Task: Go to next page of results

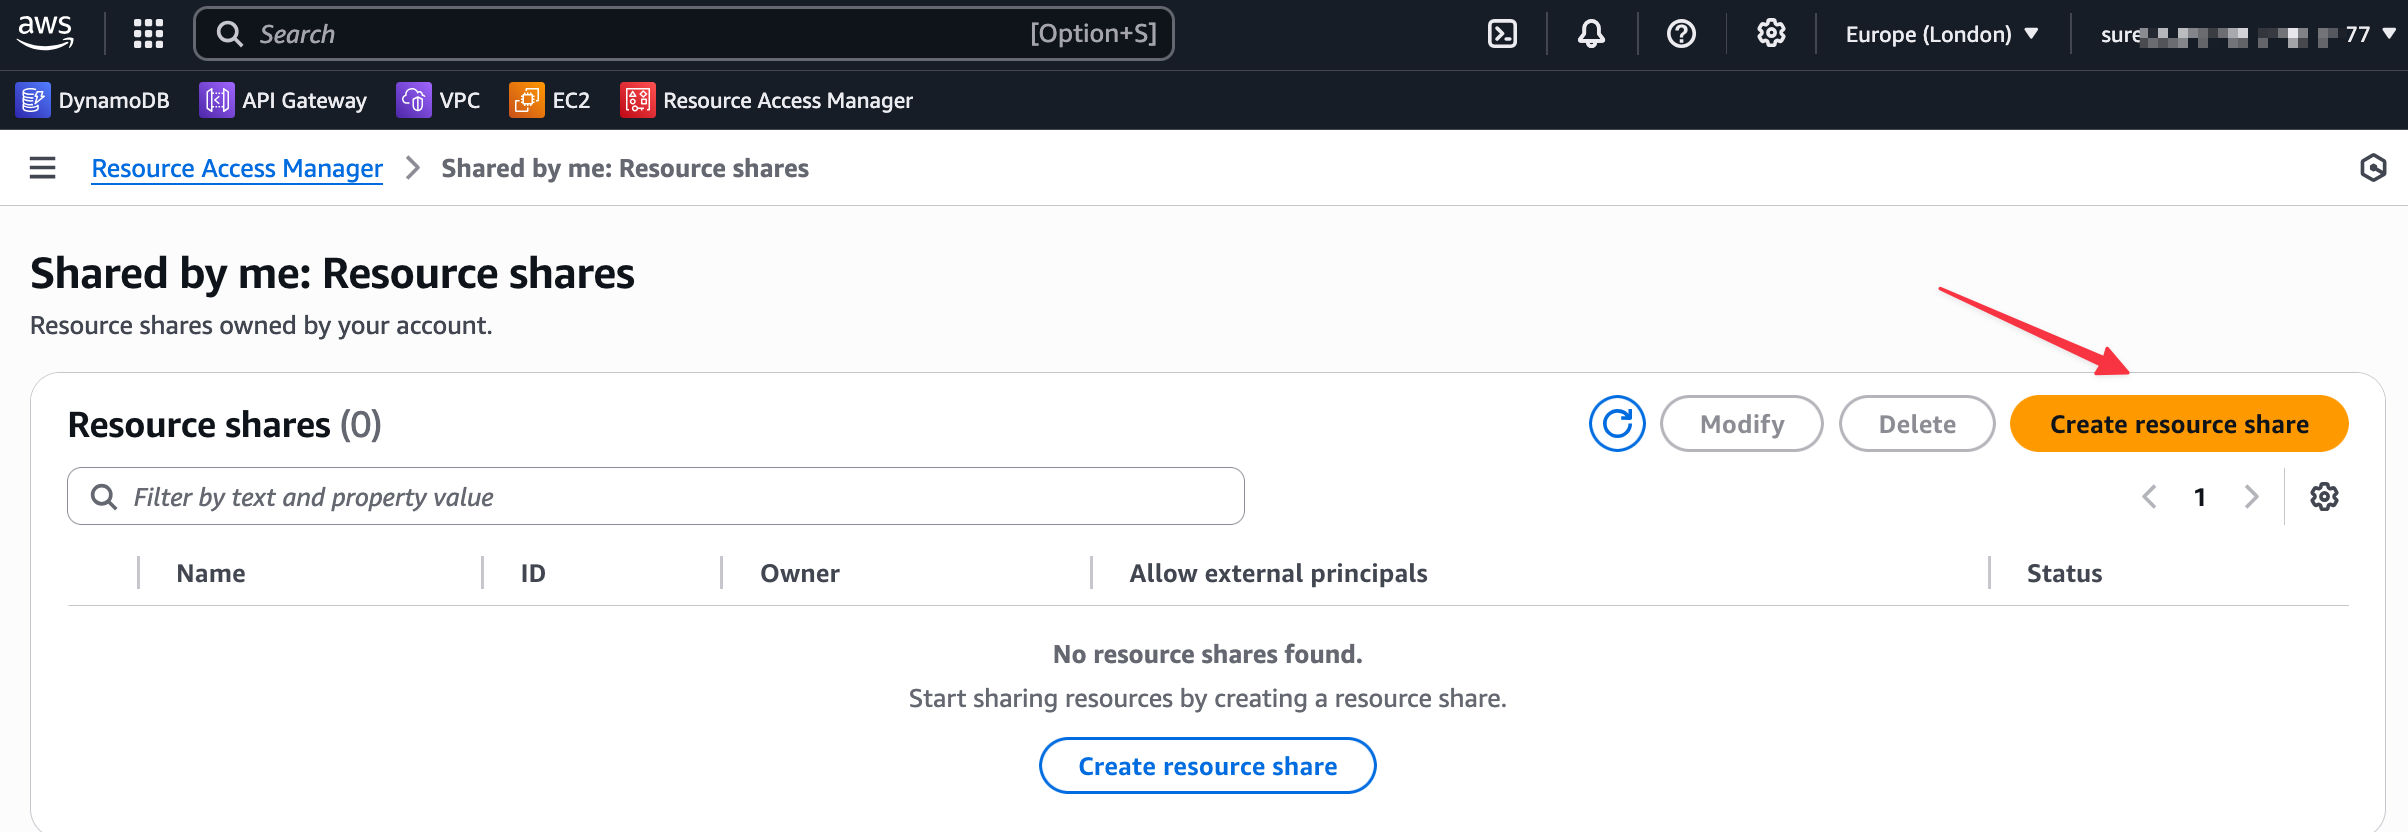Action: pos(2251,497)
